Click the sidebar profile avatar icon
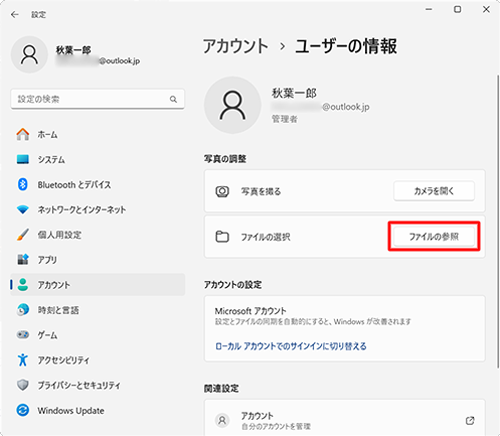The height and width of the screenshot is (436, 500). 29,55
